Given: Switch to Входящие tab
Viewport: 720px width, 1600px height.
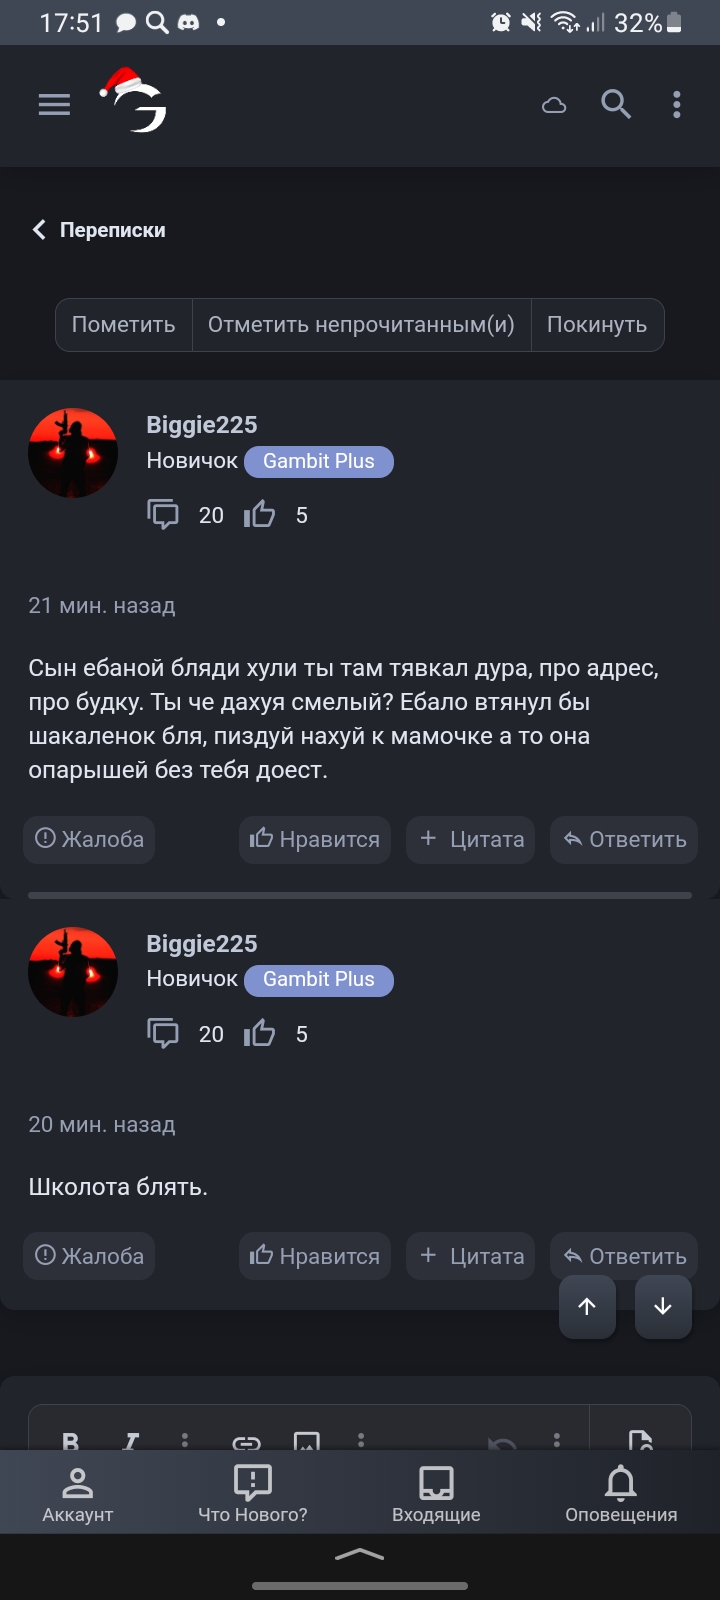Looking at the screenshot, I should coord(436,1493).
